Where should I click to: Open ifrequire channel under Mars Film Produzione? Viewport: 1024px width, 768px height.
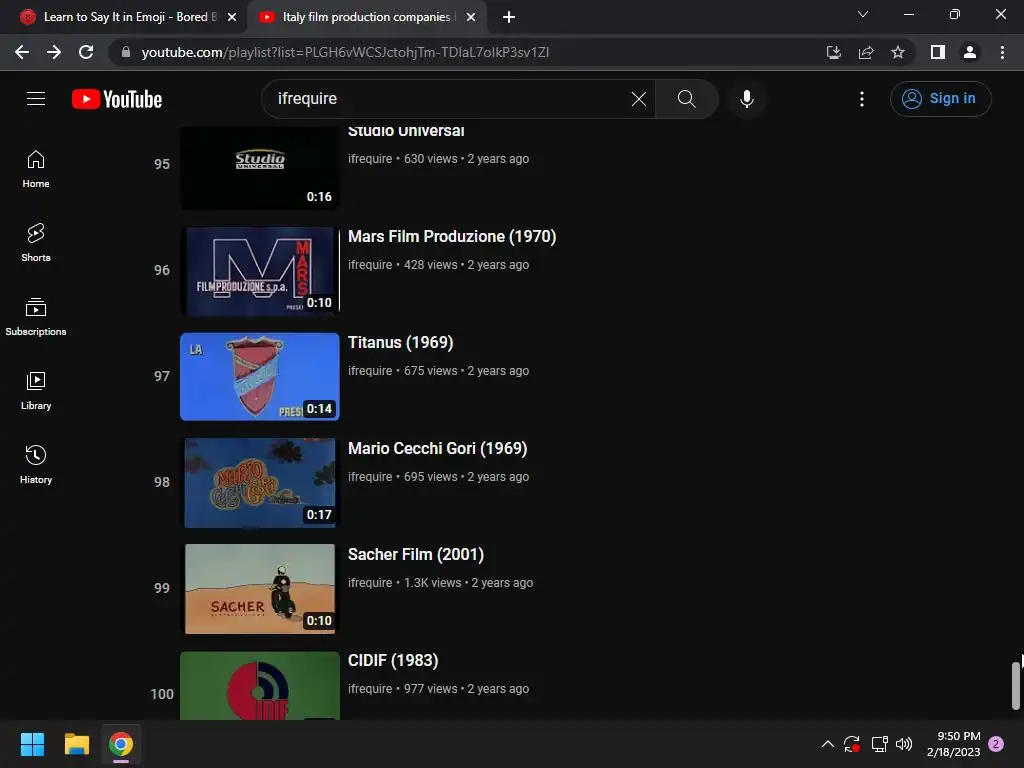370,264
